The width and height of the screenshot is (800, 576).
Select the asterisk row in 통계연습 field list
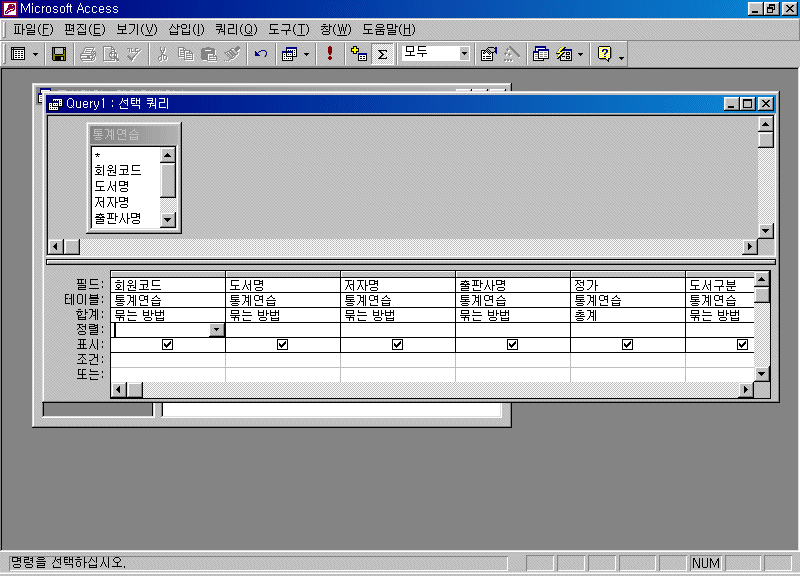126,155
